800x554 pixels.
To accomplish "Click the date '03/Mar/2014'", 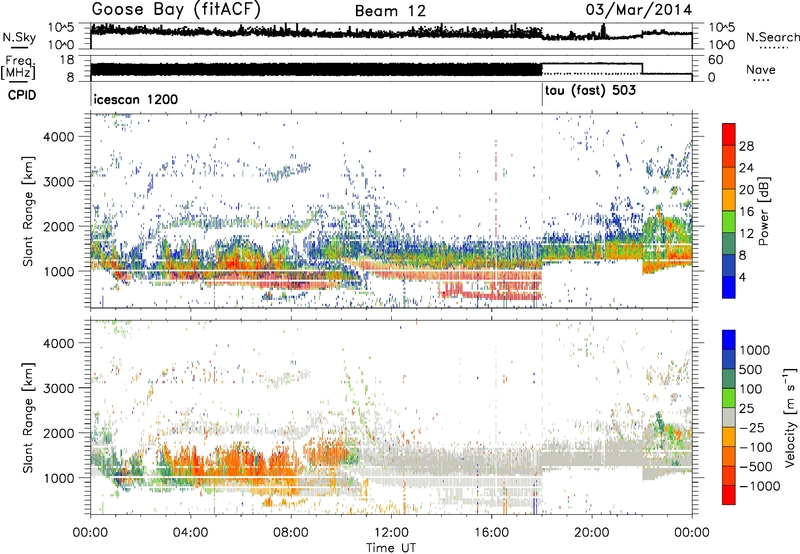I will [x=639, y=10].
